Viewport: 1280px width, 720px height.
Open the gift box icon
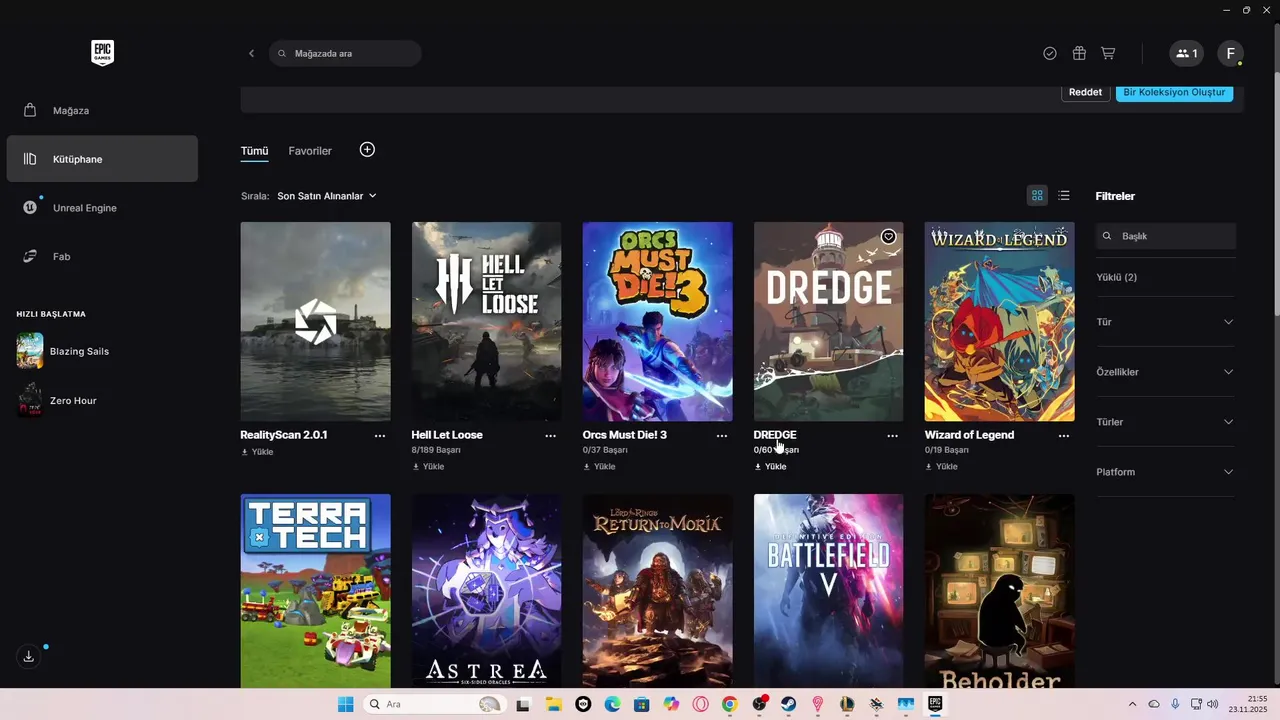(1079, 53)
